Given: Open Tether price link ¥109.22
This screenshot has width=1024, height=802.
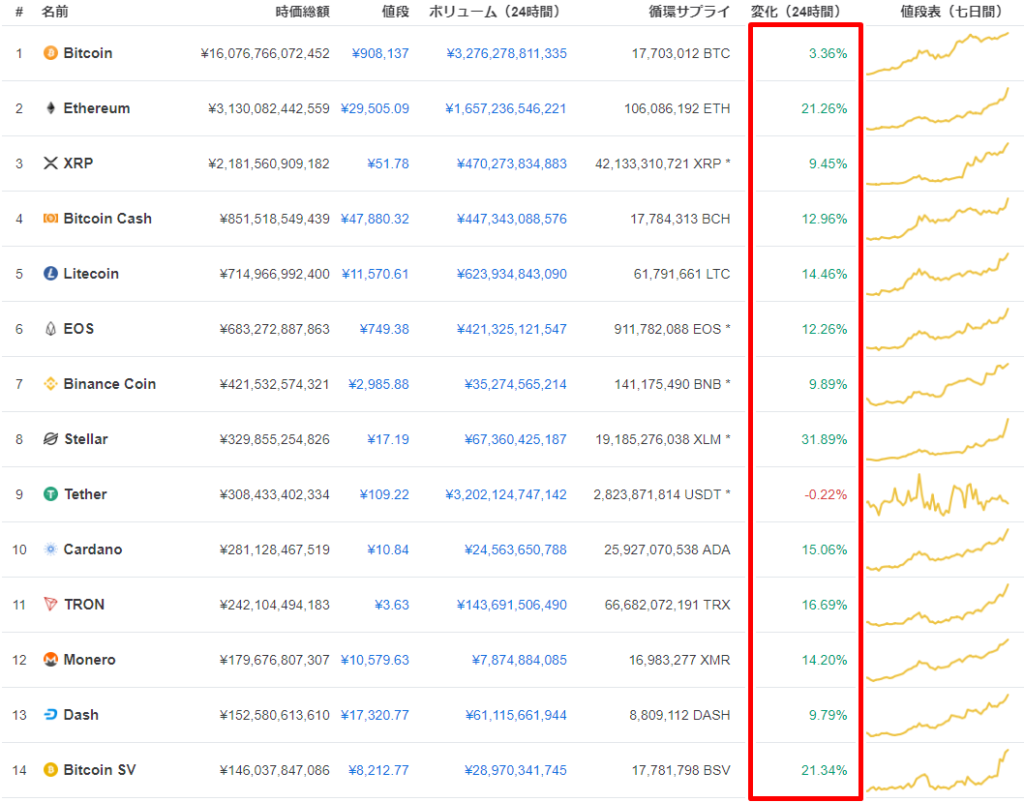Looking at the screenshot, I should tap(384, 495).
